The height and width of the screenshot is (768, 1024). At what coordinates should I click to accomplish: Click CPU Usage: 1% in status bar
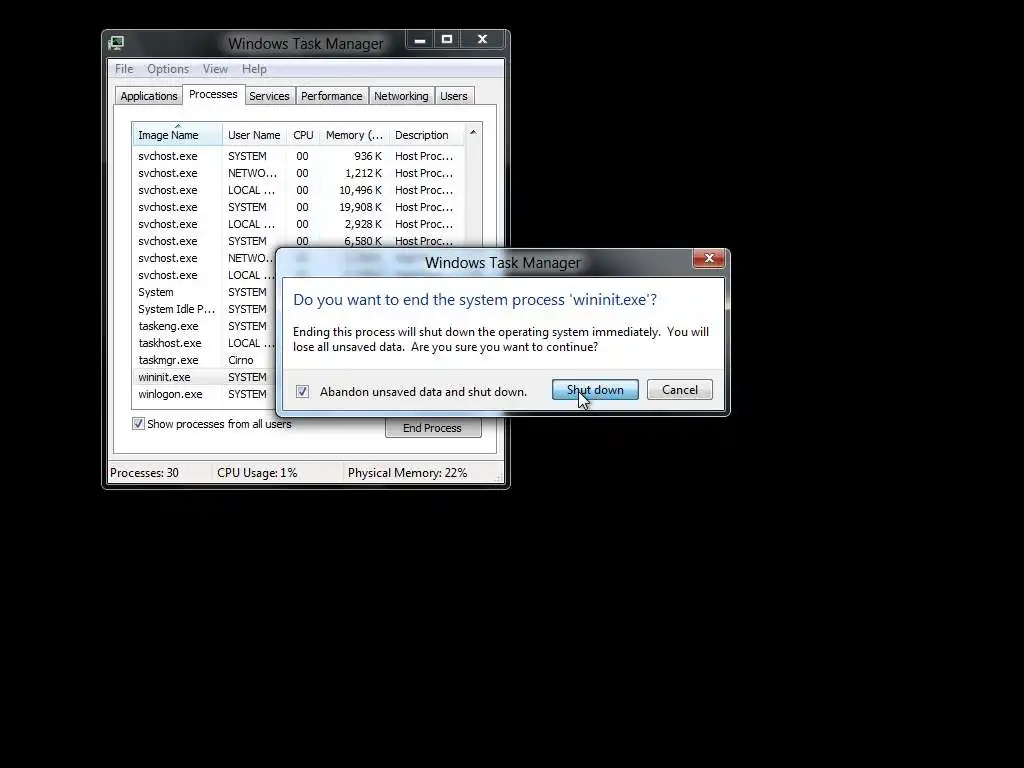[x=257, y=473]
